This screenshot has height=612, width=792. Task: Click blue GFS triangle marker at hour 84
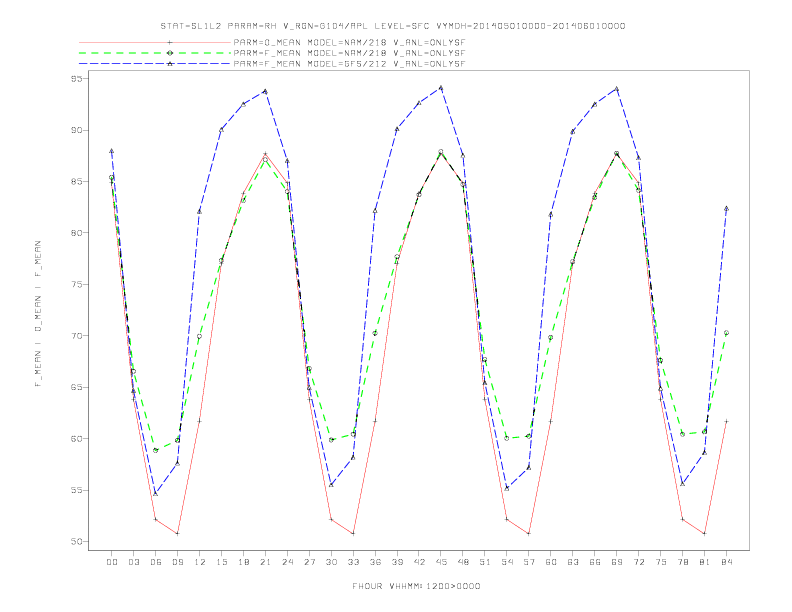(726, 208)
